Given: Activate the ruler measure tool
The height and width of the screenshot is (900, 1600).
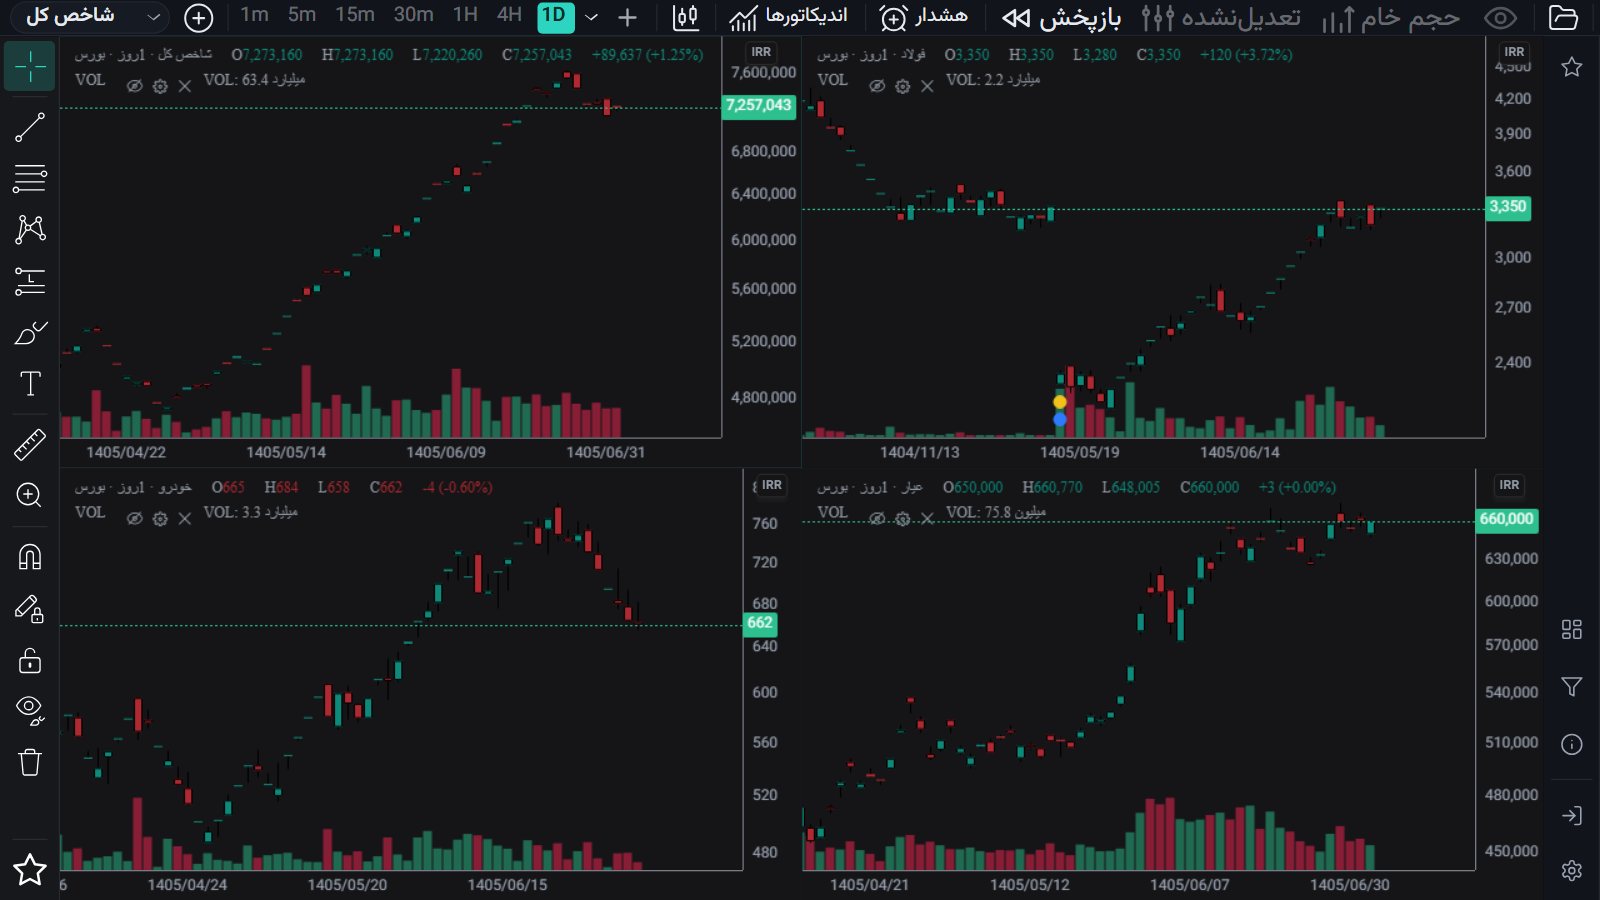Looking at the screenshot, I should (x=30, y=444).
